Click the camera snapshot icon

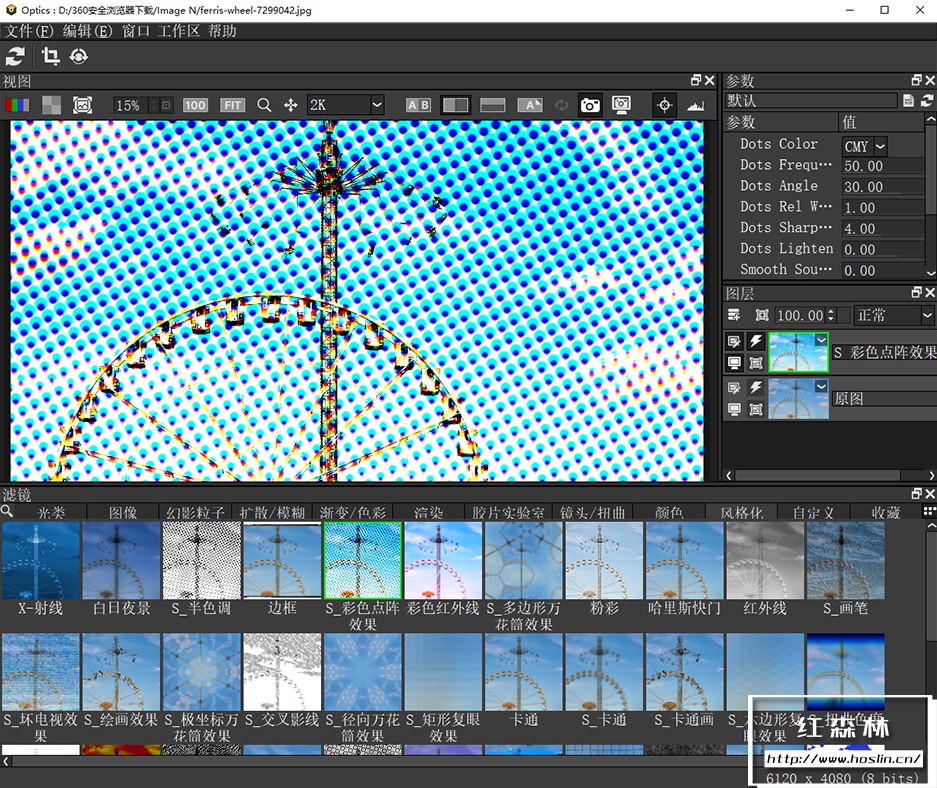pyautogui.click(x=590, y=105)
